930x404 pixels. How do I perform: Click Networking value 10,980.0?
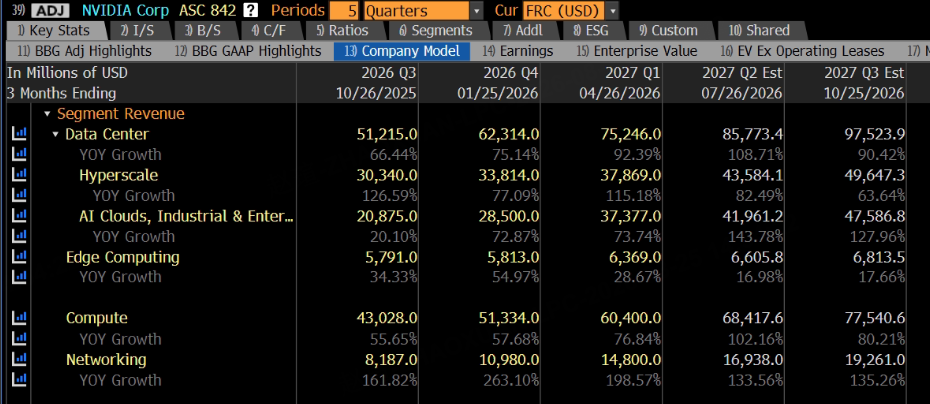coord(508,359)
